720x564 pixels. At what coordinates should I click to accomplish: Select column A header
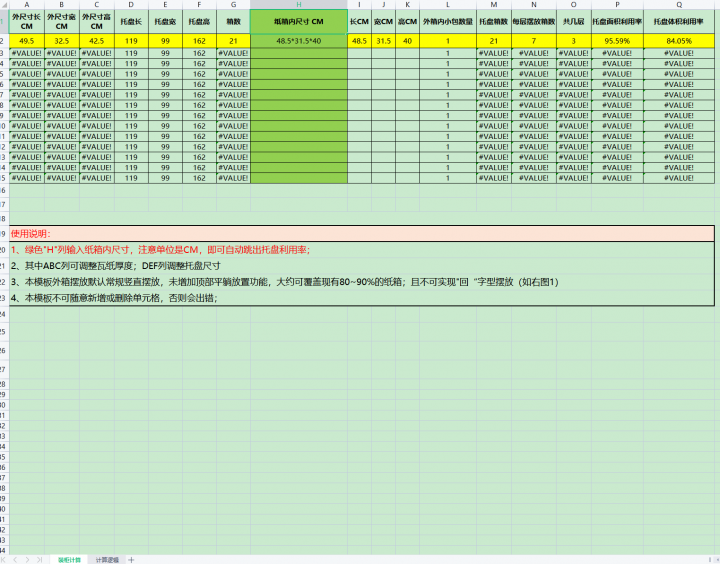point(27,5)
